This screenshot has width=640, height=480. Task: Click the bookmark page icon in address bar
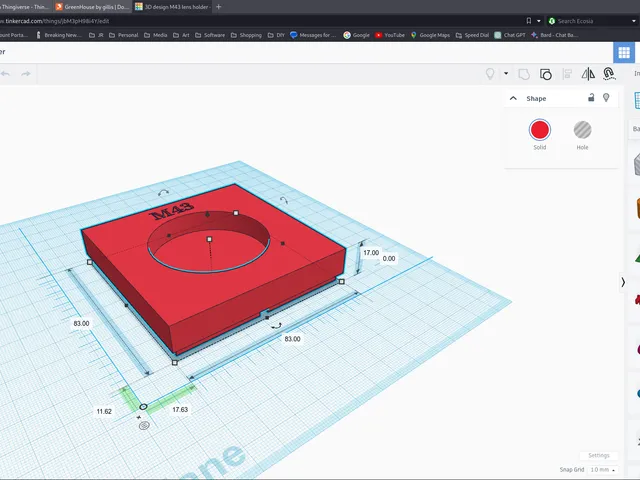click(x=529, y=21)
